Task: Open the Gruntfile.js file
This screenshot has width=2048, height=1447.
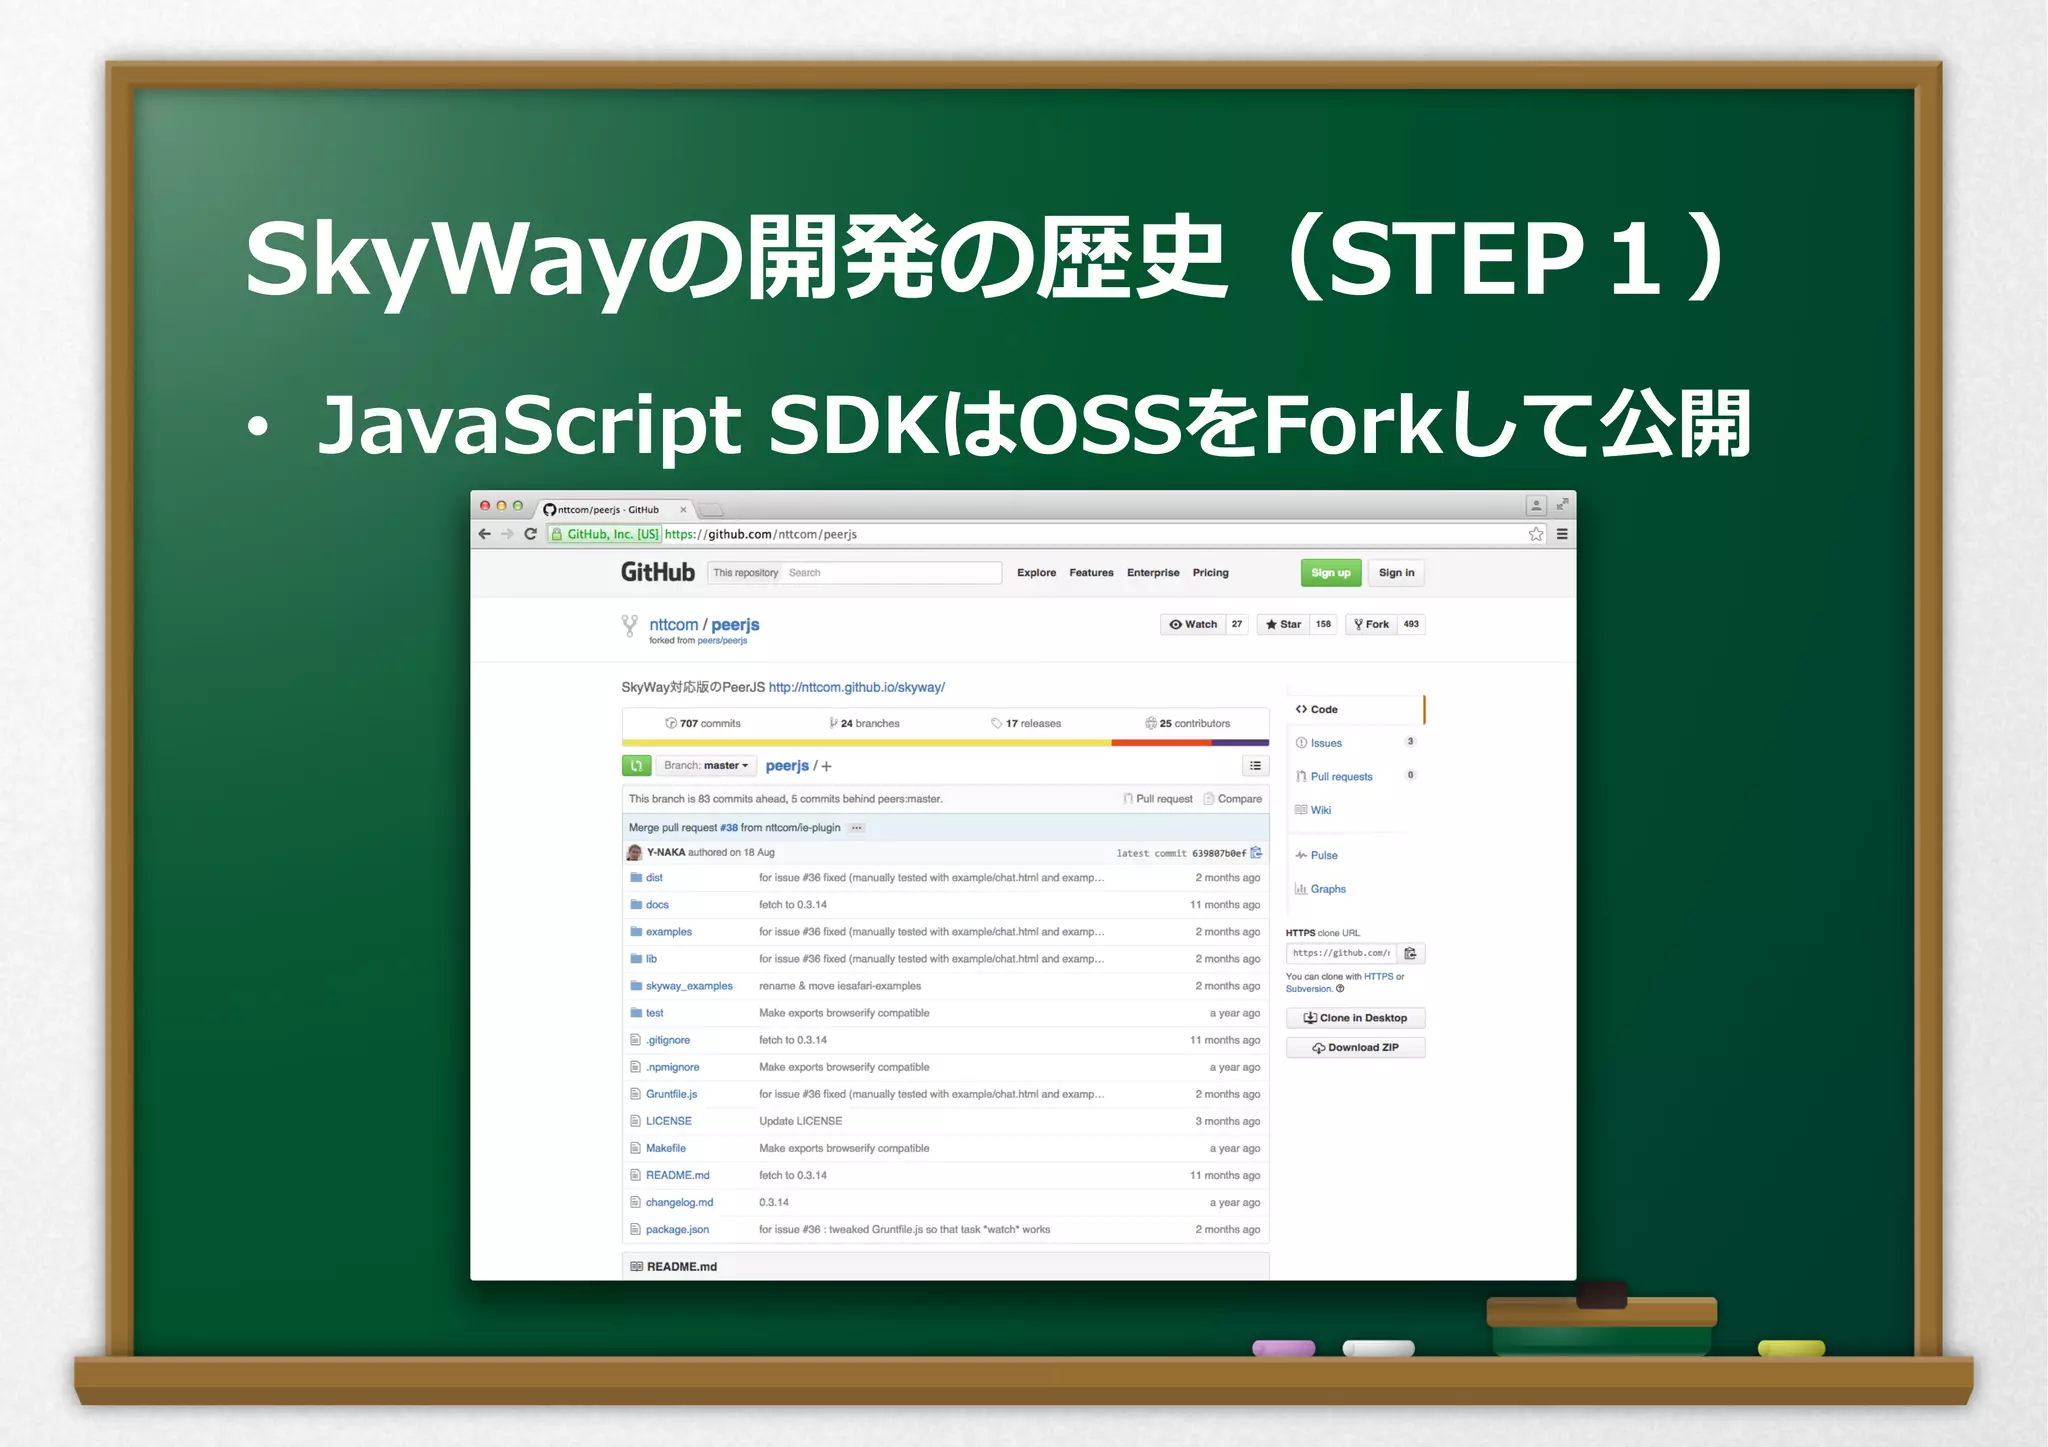Action: click(x=672, y=1094)
